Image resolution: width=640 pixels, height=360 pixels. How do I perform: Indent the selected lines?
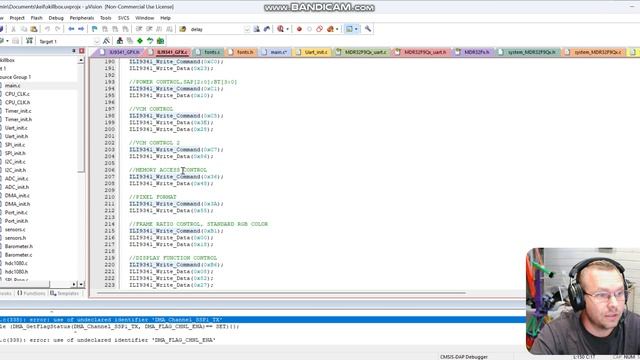(139, 29)
